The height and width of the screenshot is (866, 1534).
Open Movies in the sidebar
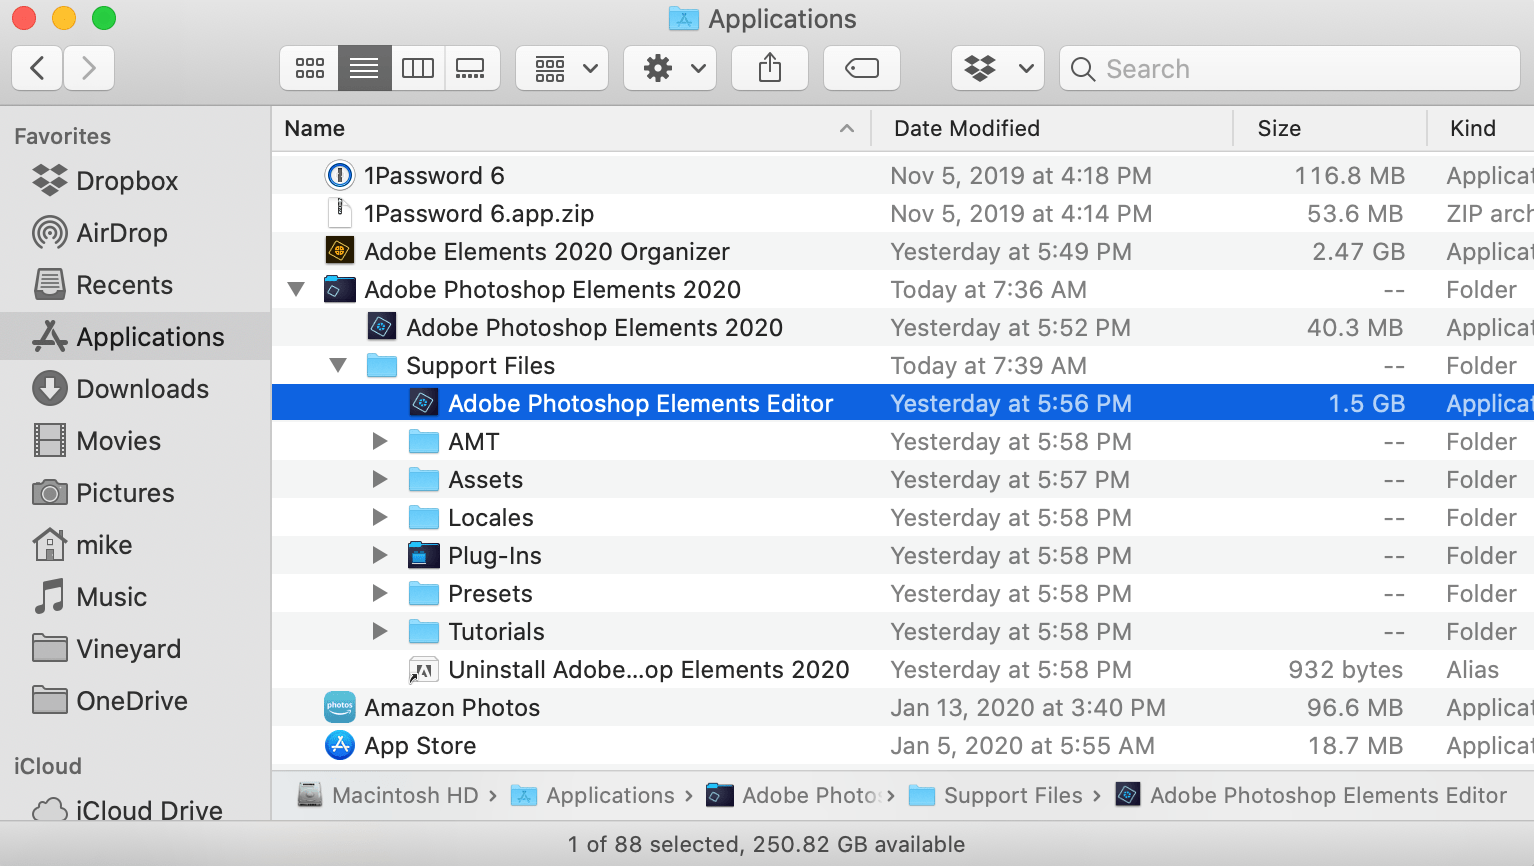click(136, 441)
